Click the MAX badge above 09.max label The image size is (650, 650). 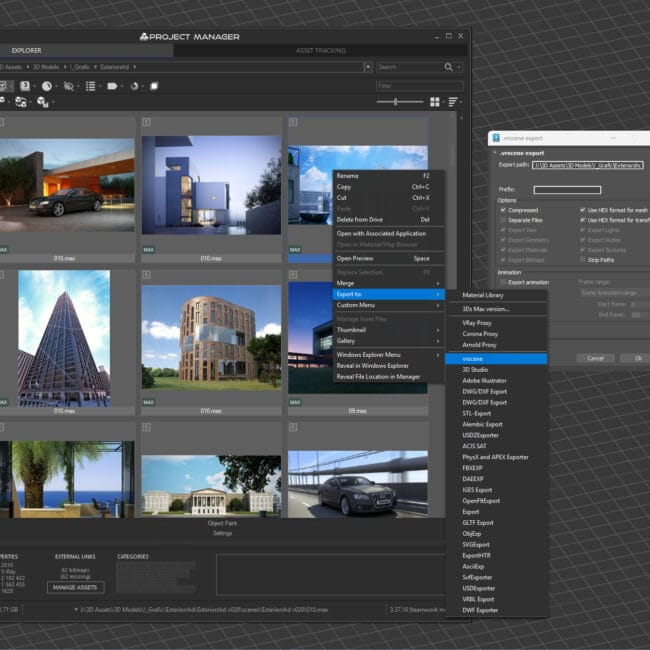295,402
